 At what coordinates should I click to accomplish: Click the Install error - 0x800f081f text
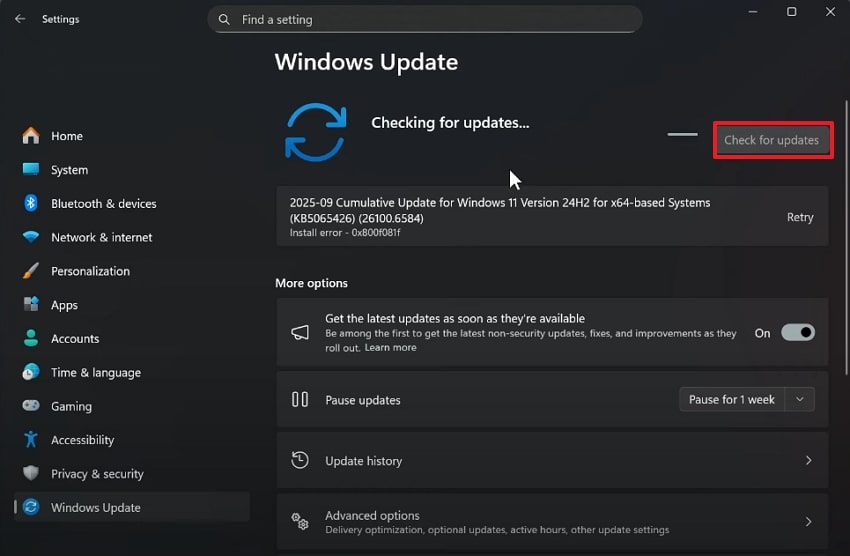(345, 232)
